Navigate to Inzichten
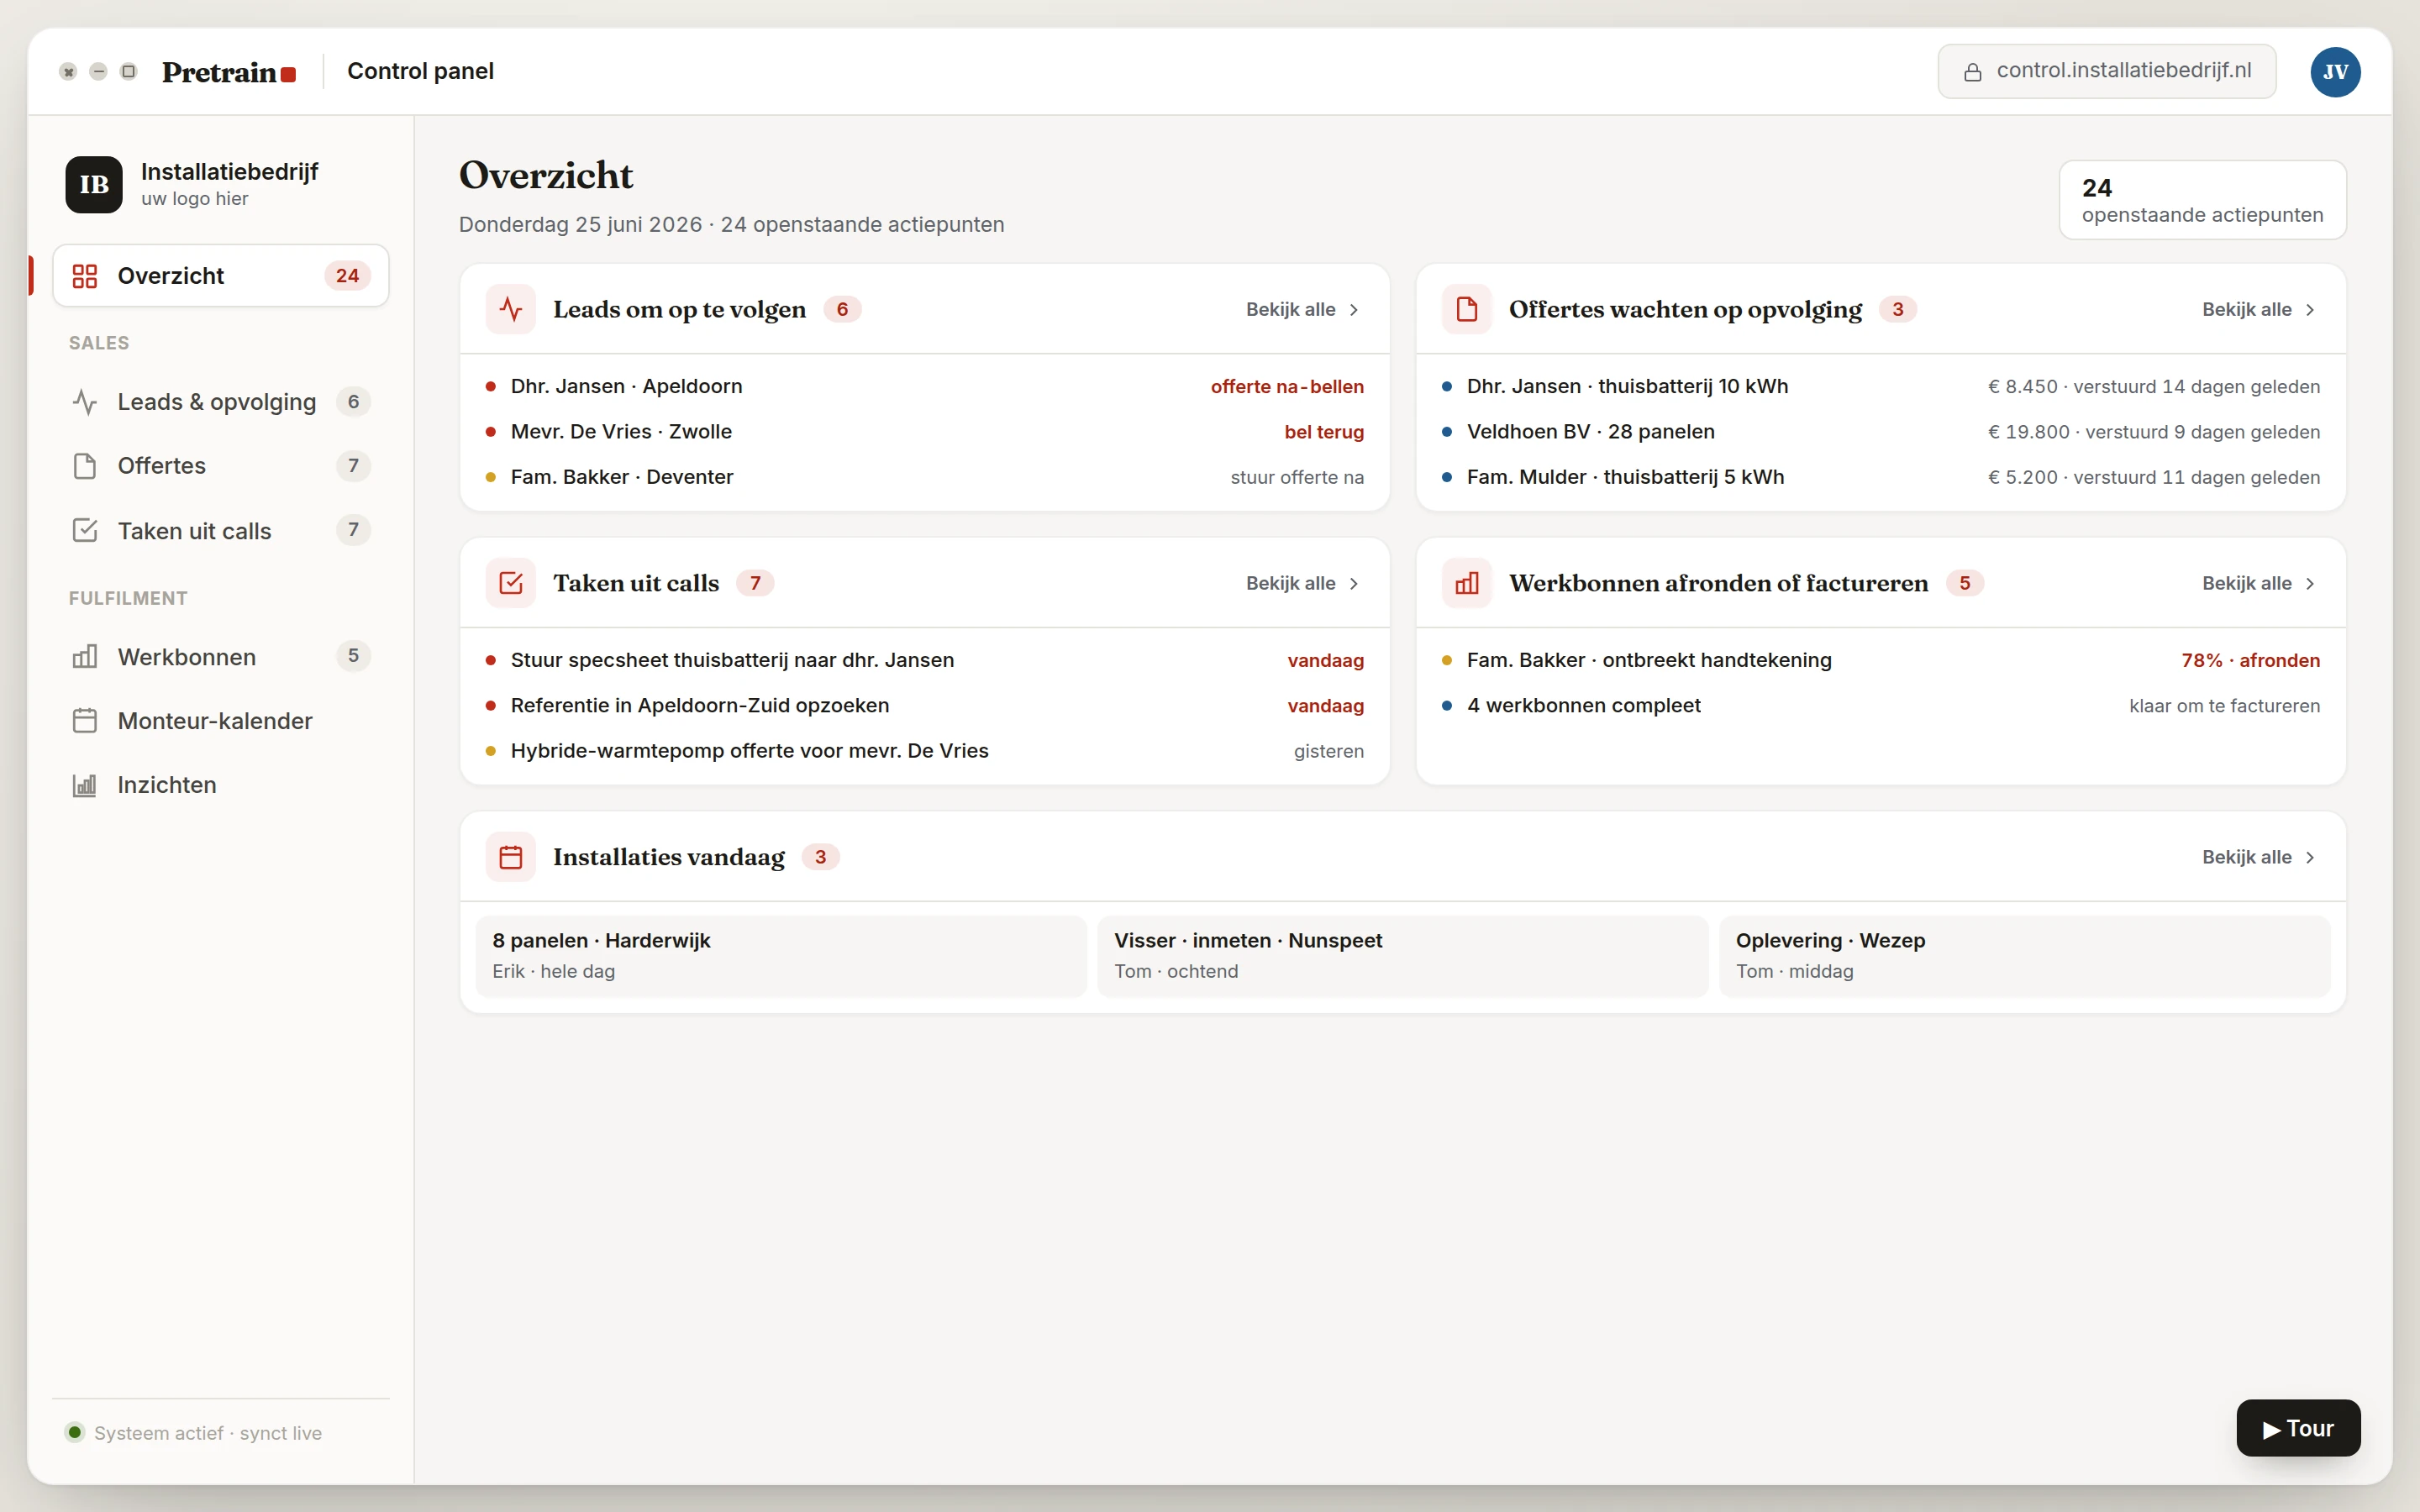The height and width of the screenshot is (1512, 2420). click(221, 785)
